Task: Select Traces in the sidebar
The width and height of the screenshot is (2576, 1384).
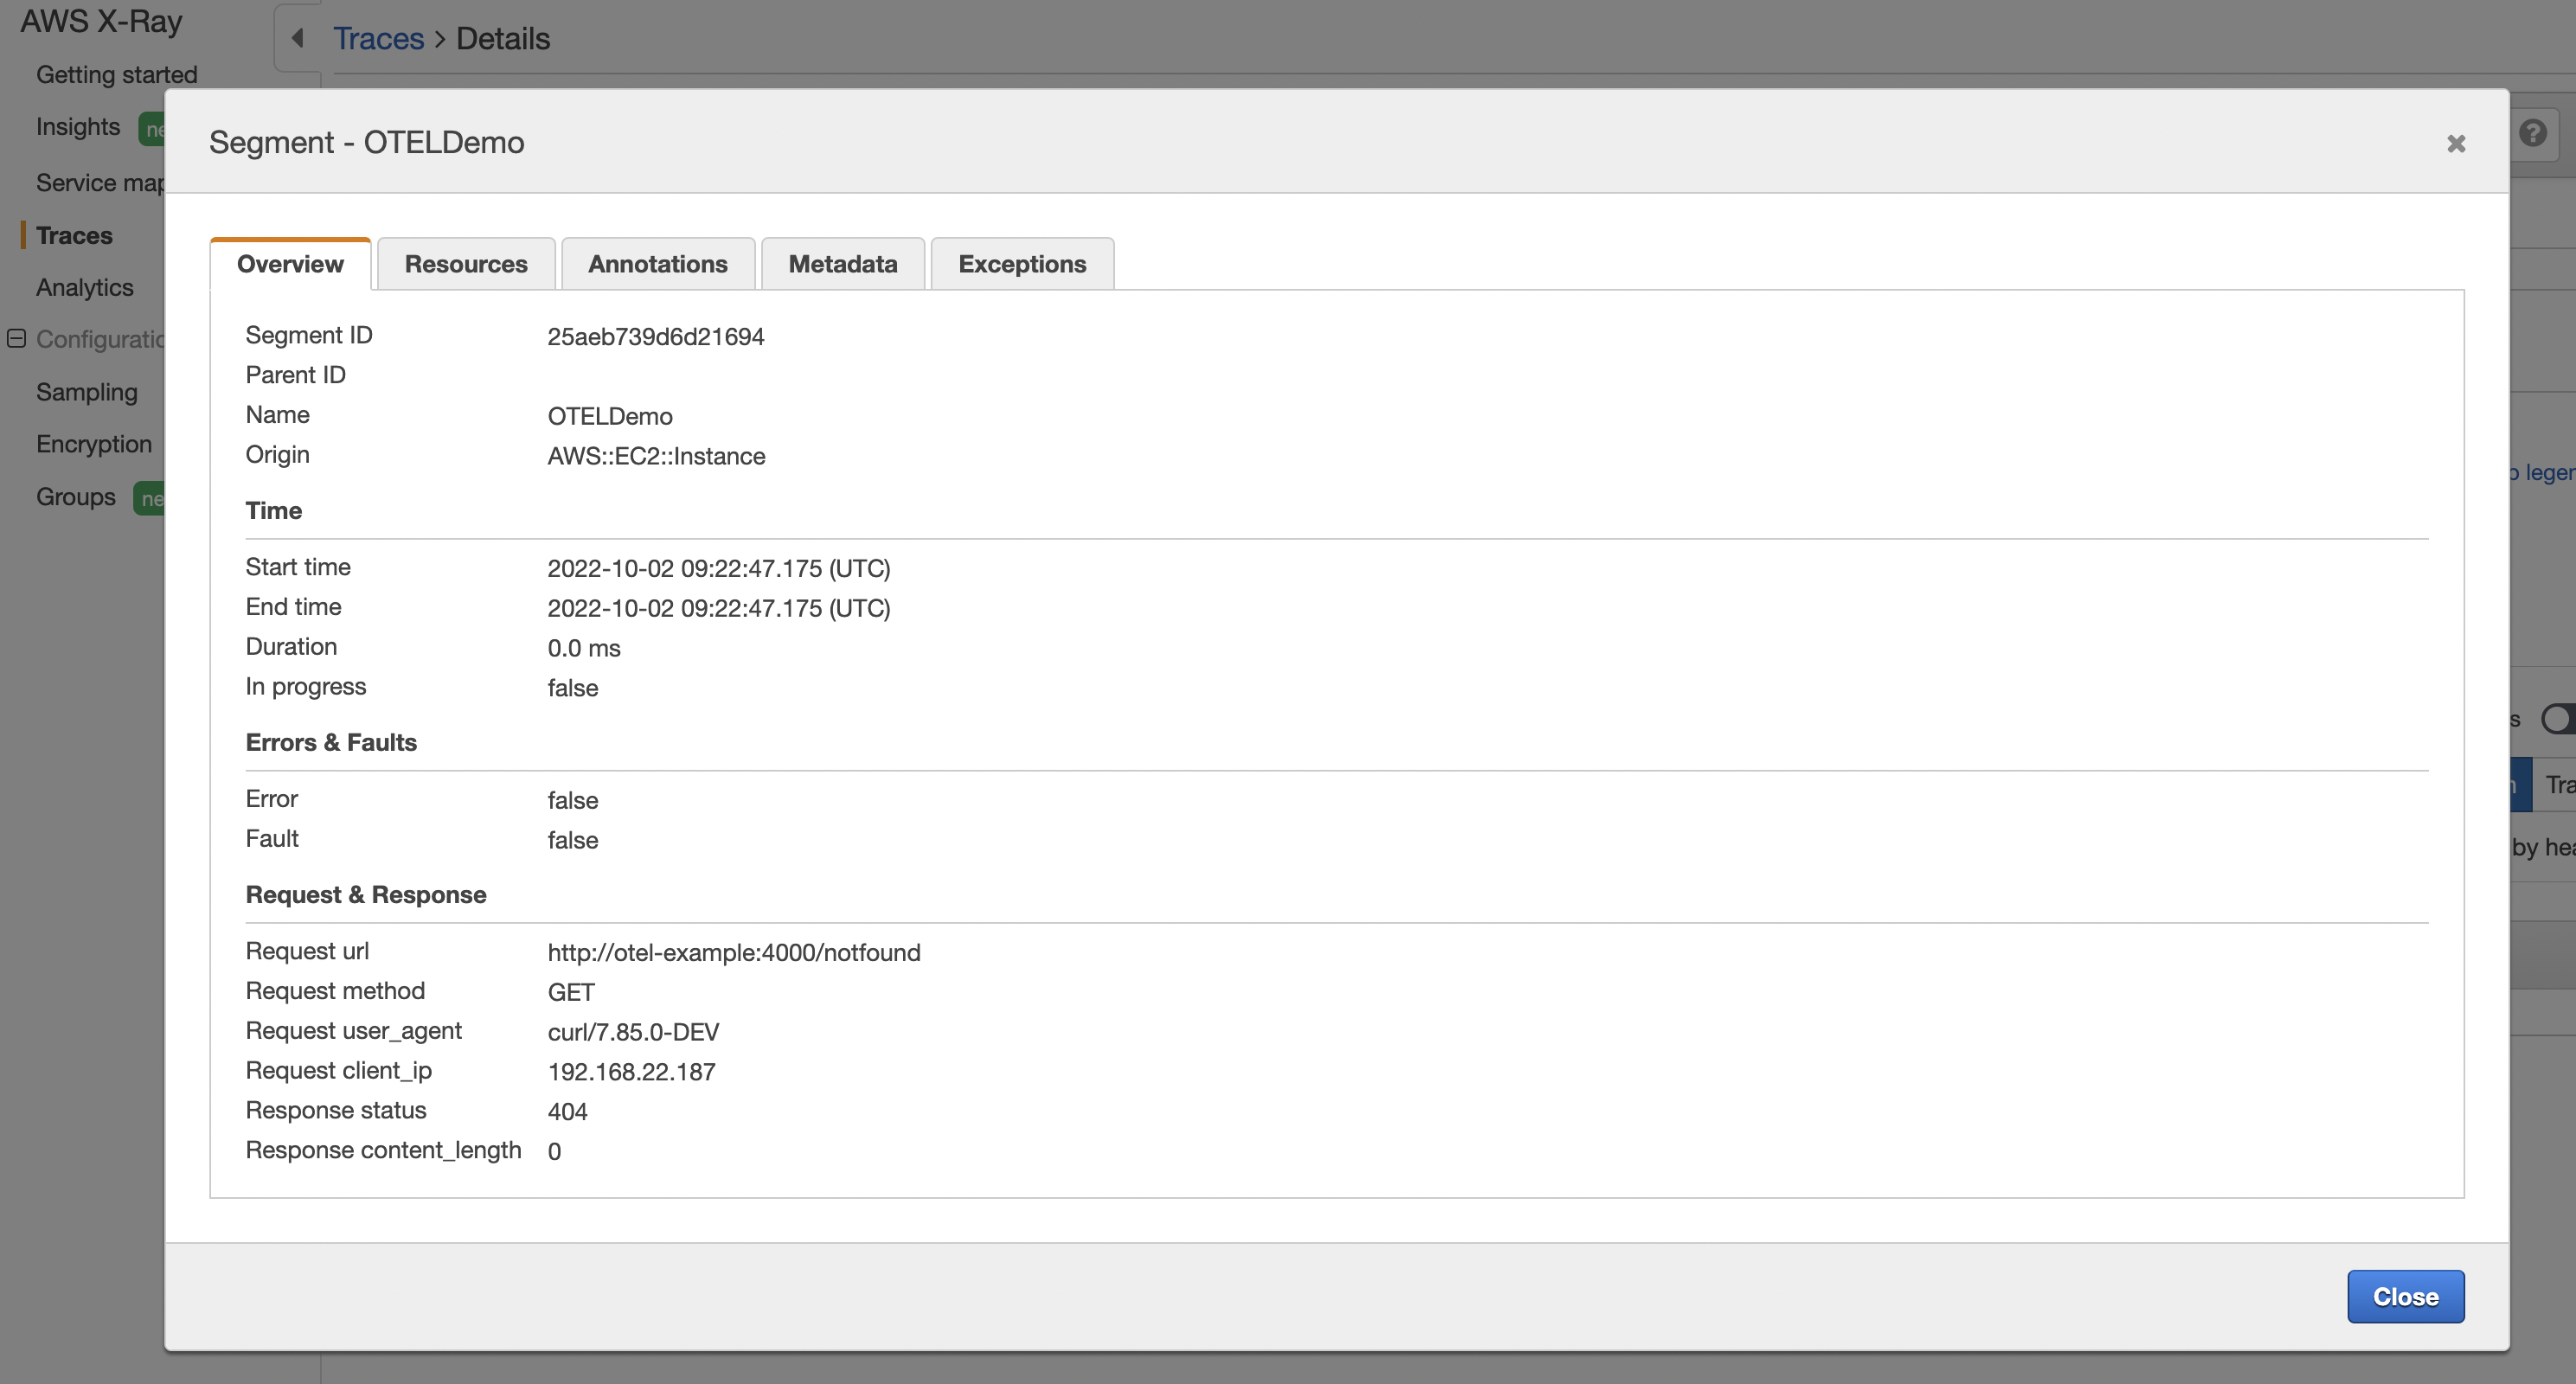Action: pos(74,235)
